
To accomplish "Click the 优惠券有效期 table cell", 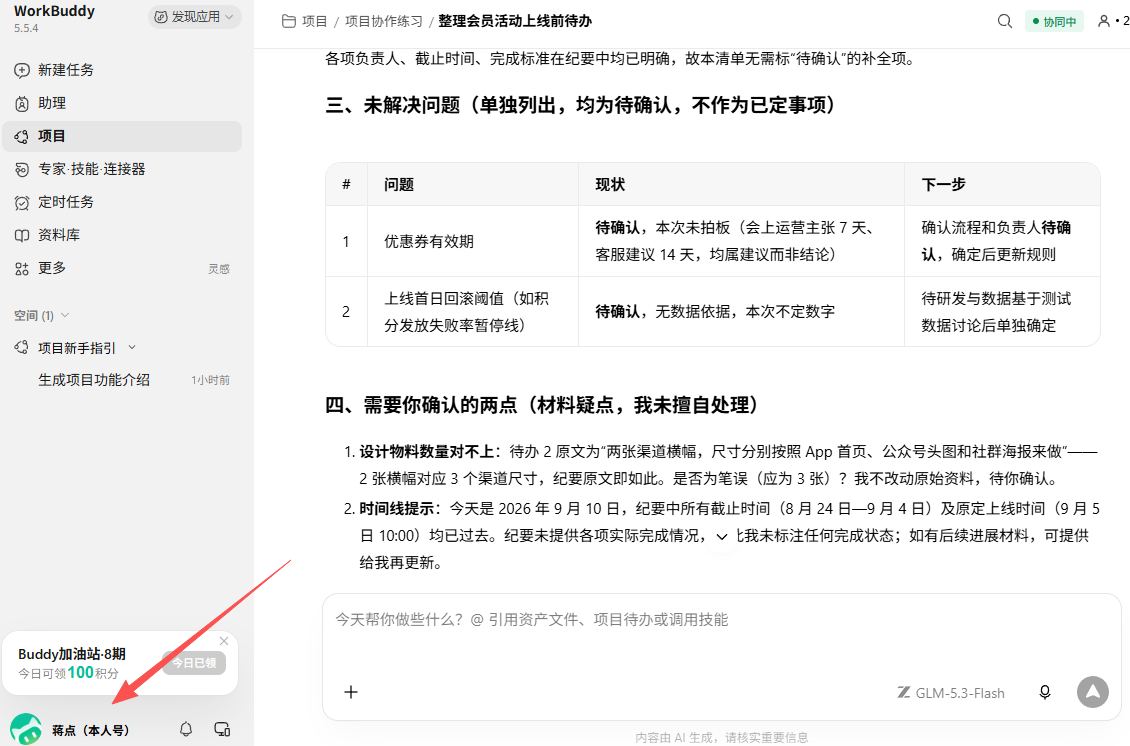I will click(473, 241).
